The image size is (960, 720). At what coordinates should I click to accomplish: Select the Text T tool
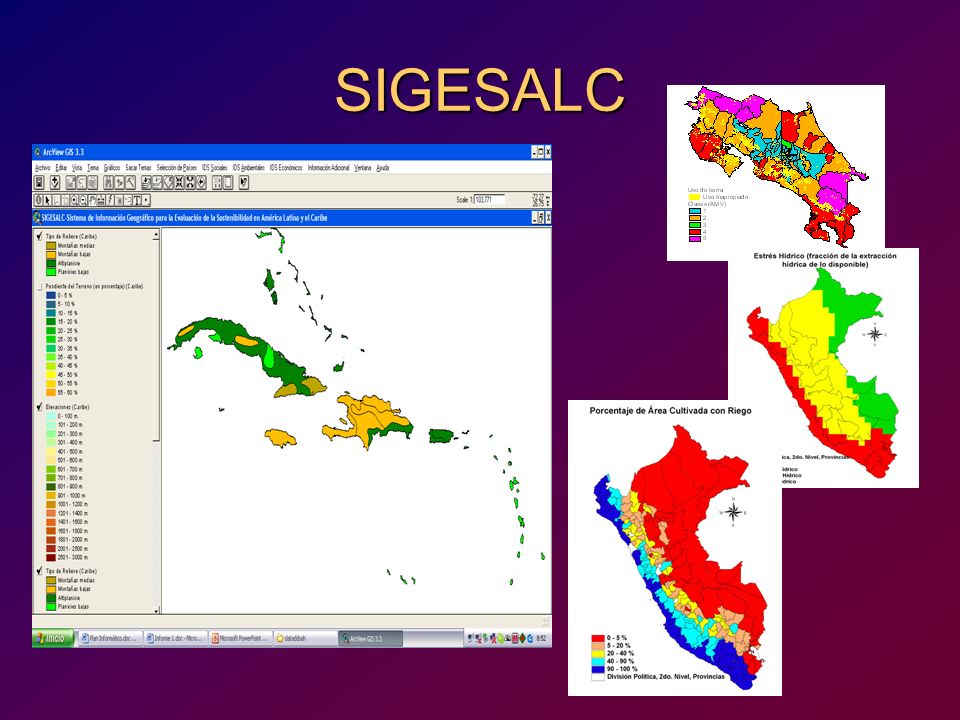[x=137, y=200]
